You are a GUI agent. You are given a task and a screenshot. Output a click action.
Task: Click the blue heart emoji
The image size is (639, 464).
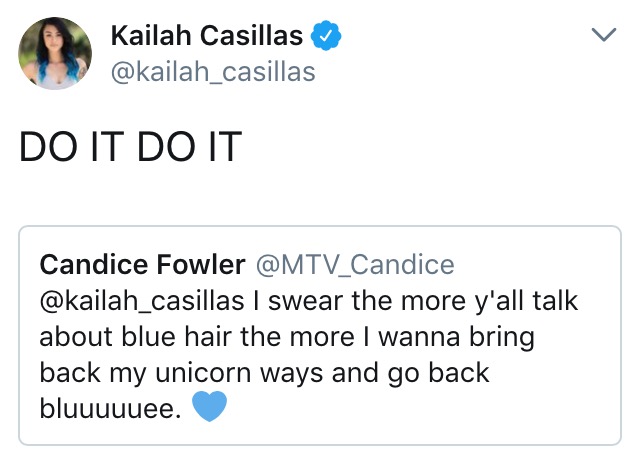pos(209,406)
